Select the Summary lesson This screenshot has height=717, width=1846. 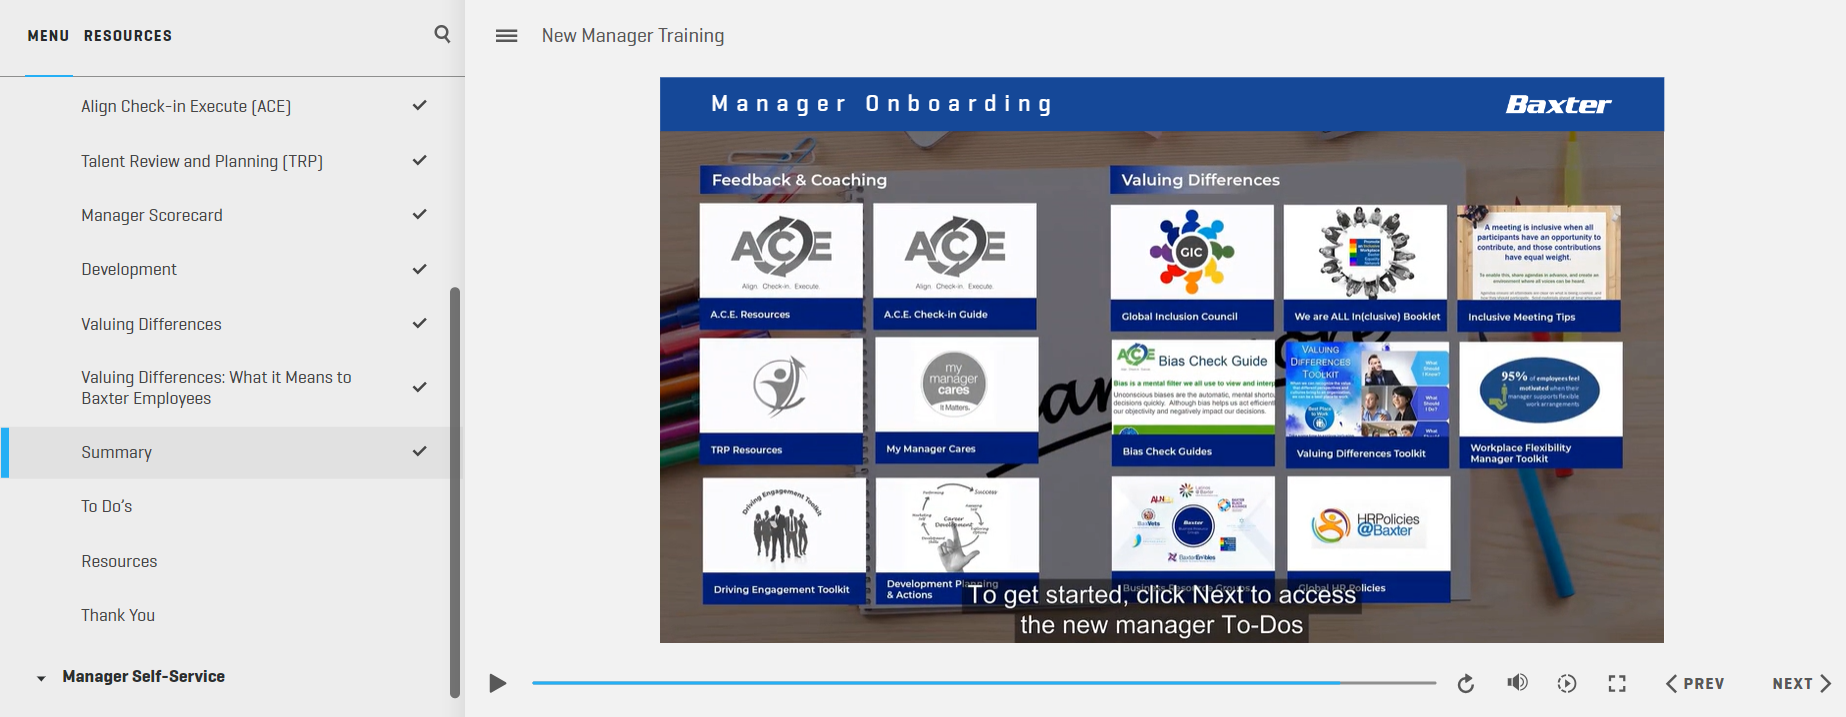coord(232,452)
